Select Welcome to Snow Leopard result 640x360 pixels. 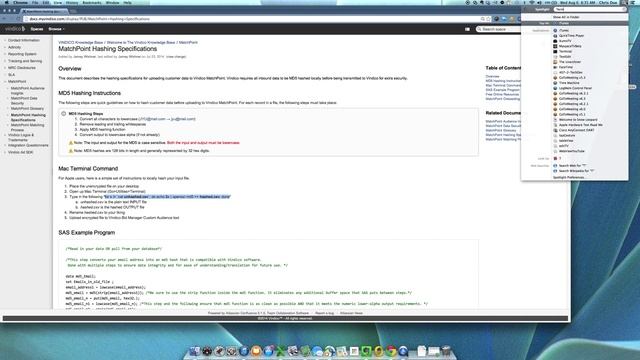pyautogui.click(x=575, y=120)
